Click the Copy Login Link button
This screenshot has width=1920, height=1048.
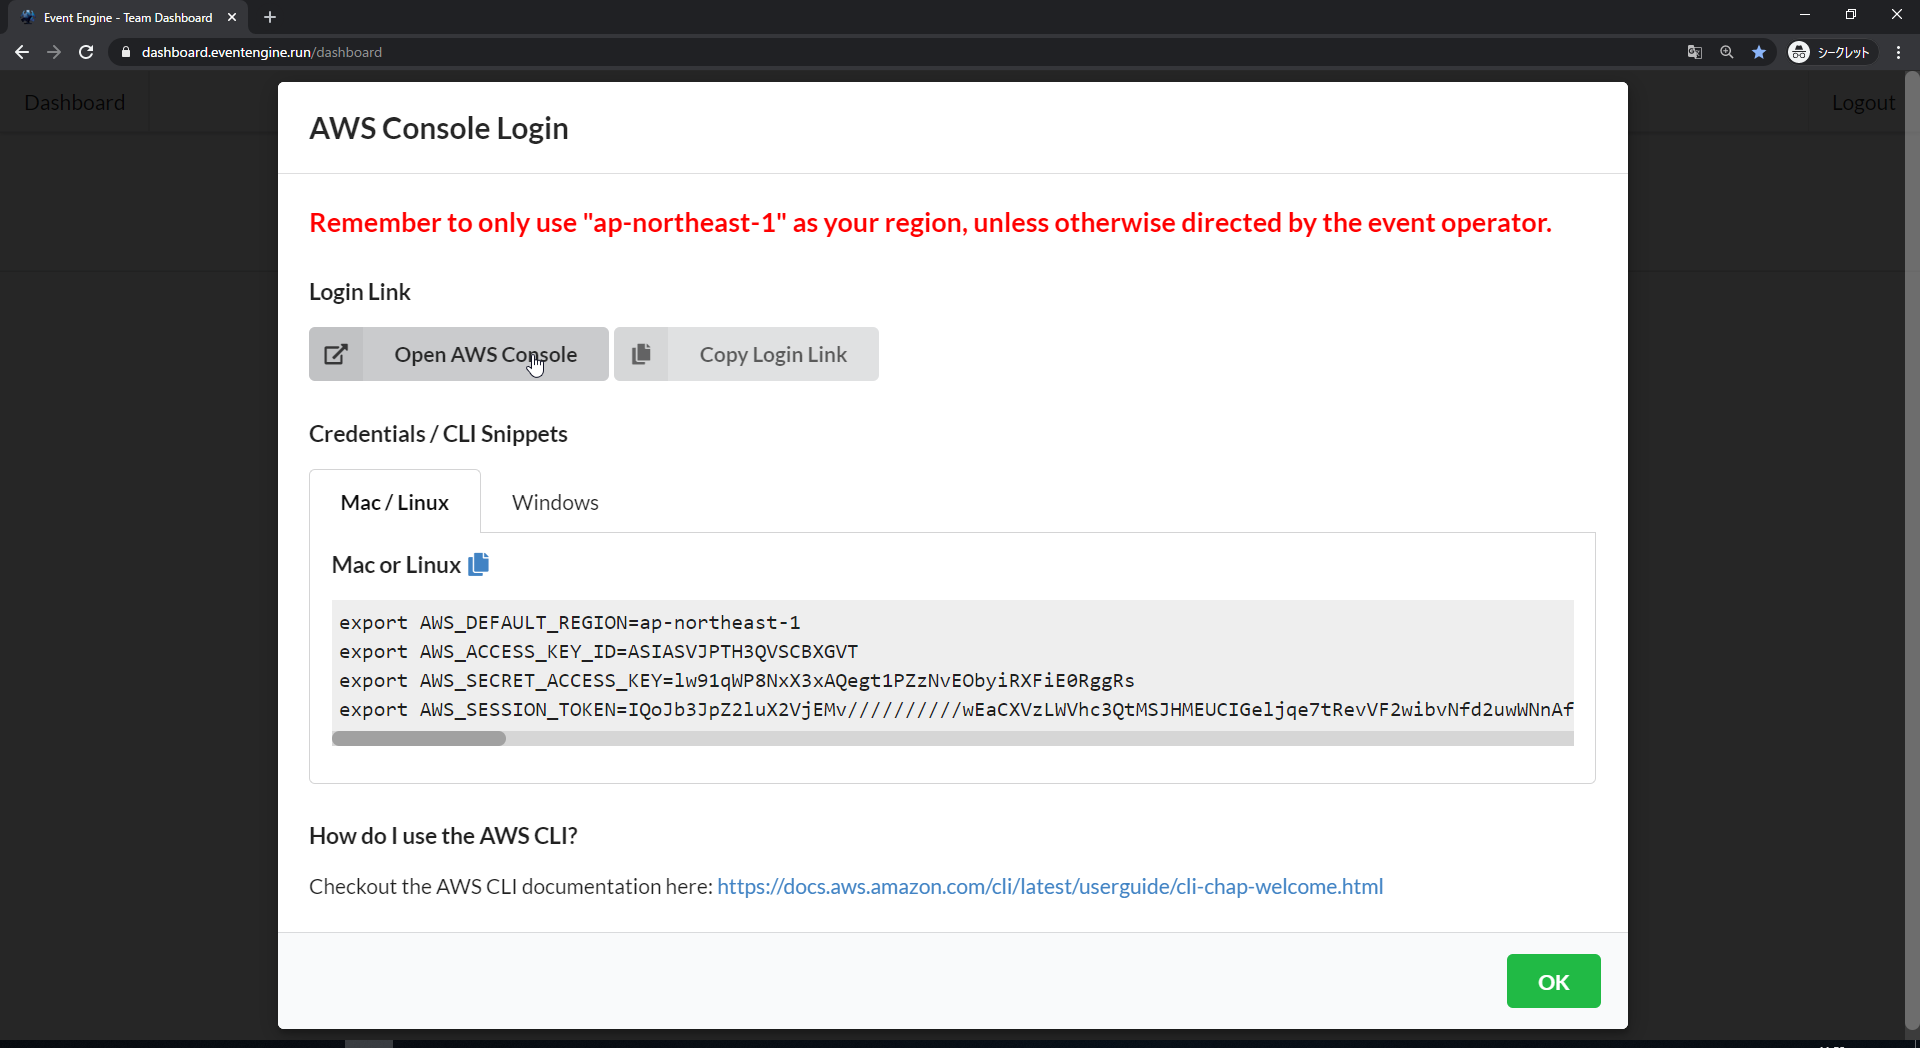(746, 354)
